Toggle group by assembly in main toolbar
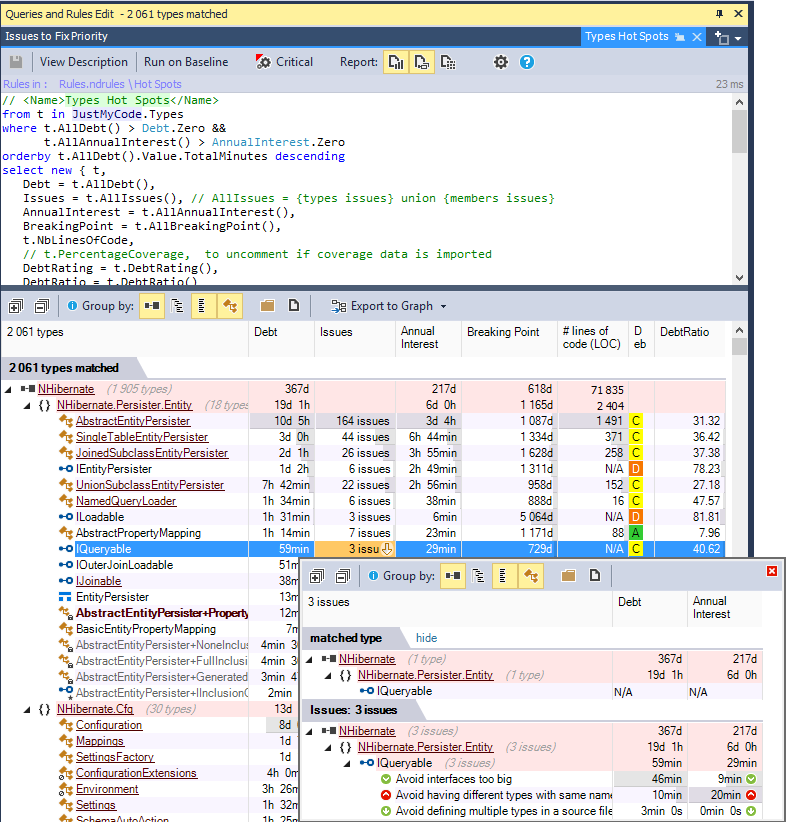Viewport: 786px width, 822px height. [152, 306]
